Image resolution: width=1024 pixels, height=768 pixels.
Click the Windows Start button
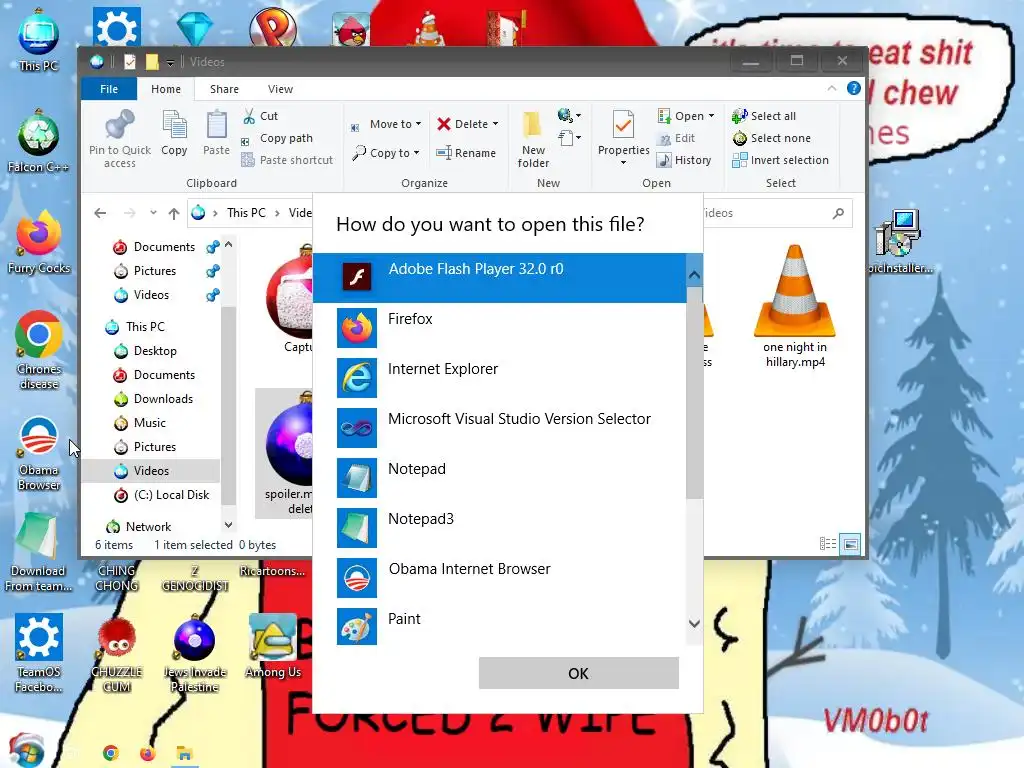[x=27, y=751]
